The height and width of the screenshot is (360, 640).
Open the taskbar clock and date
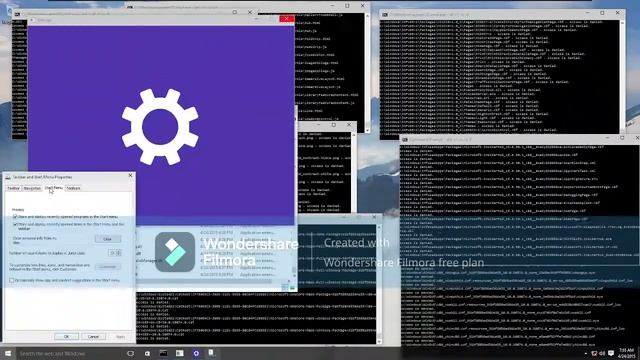click(627, 353)
